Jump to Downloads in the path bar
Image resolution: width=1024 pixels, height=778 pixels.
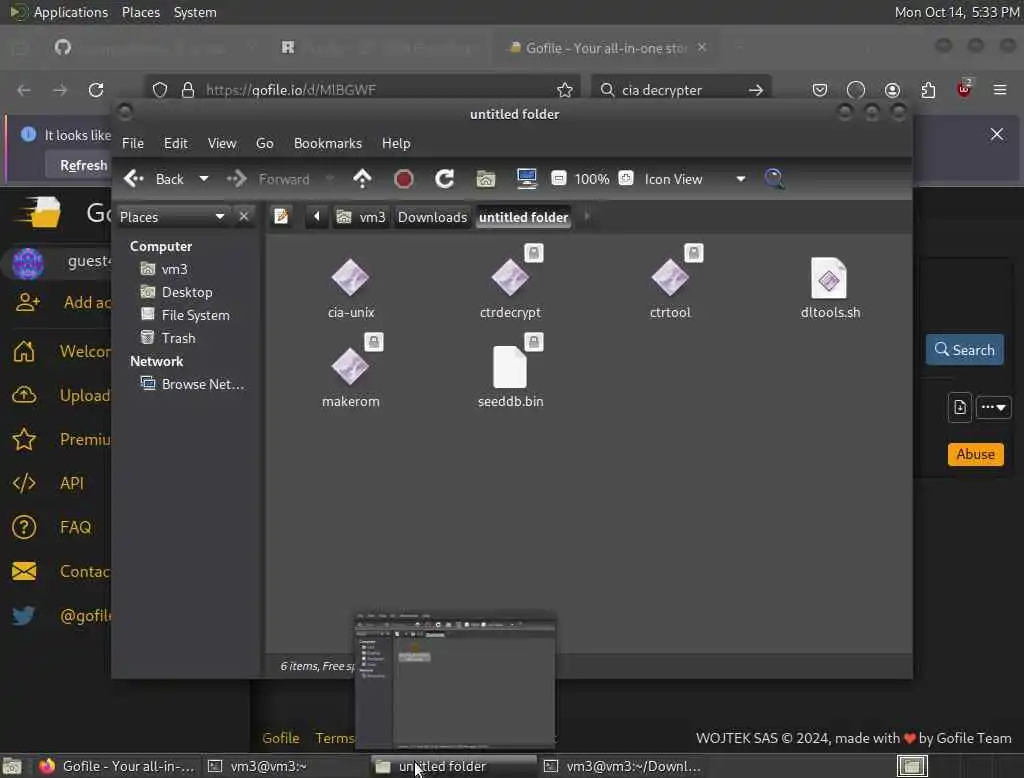(432, 217)
